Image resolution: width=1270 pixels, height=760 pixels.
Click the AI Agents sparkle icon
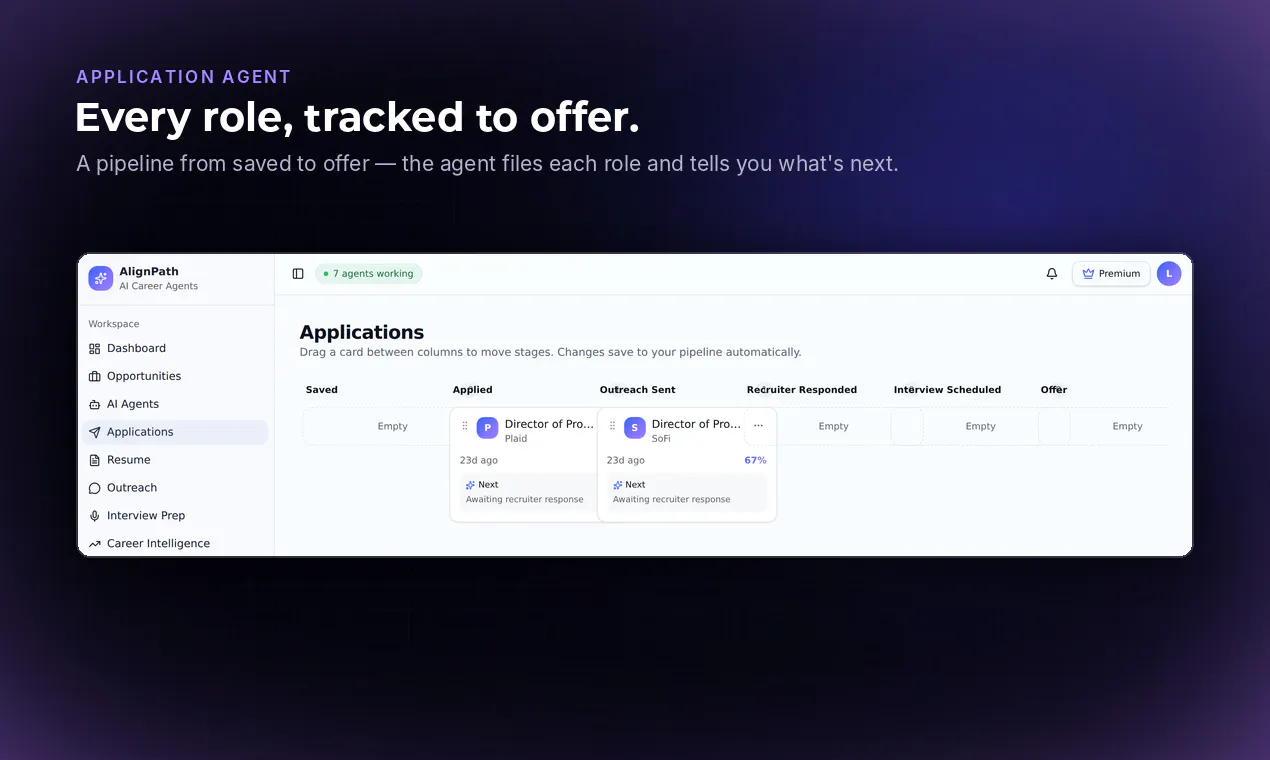[x=95, y=405]
